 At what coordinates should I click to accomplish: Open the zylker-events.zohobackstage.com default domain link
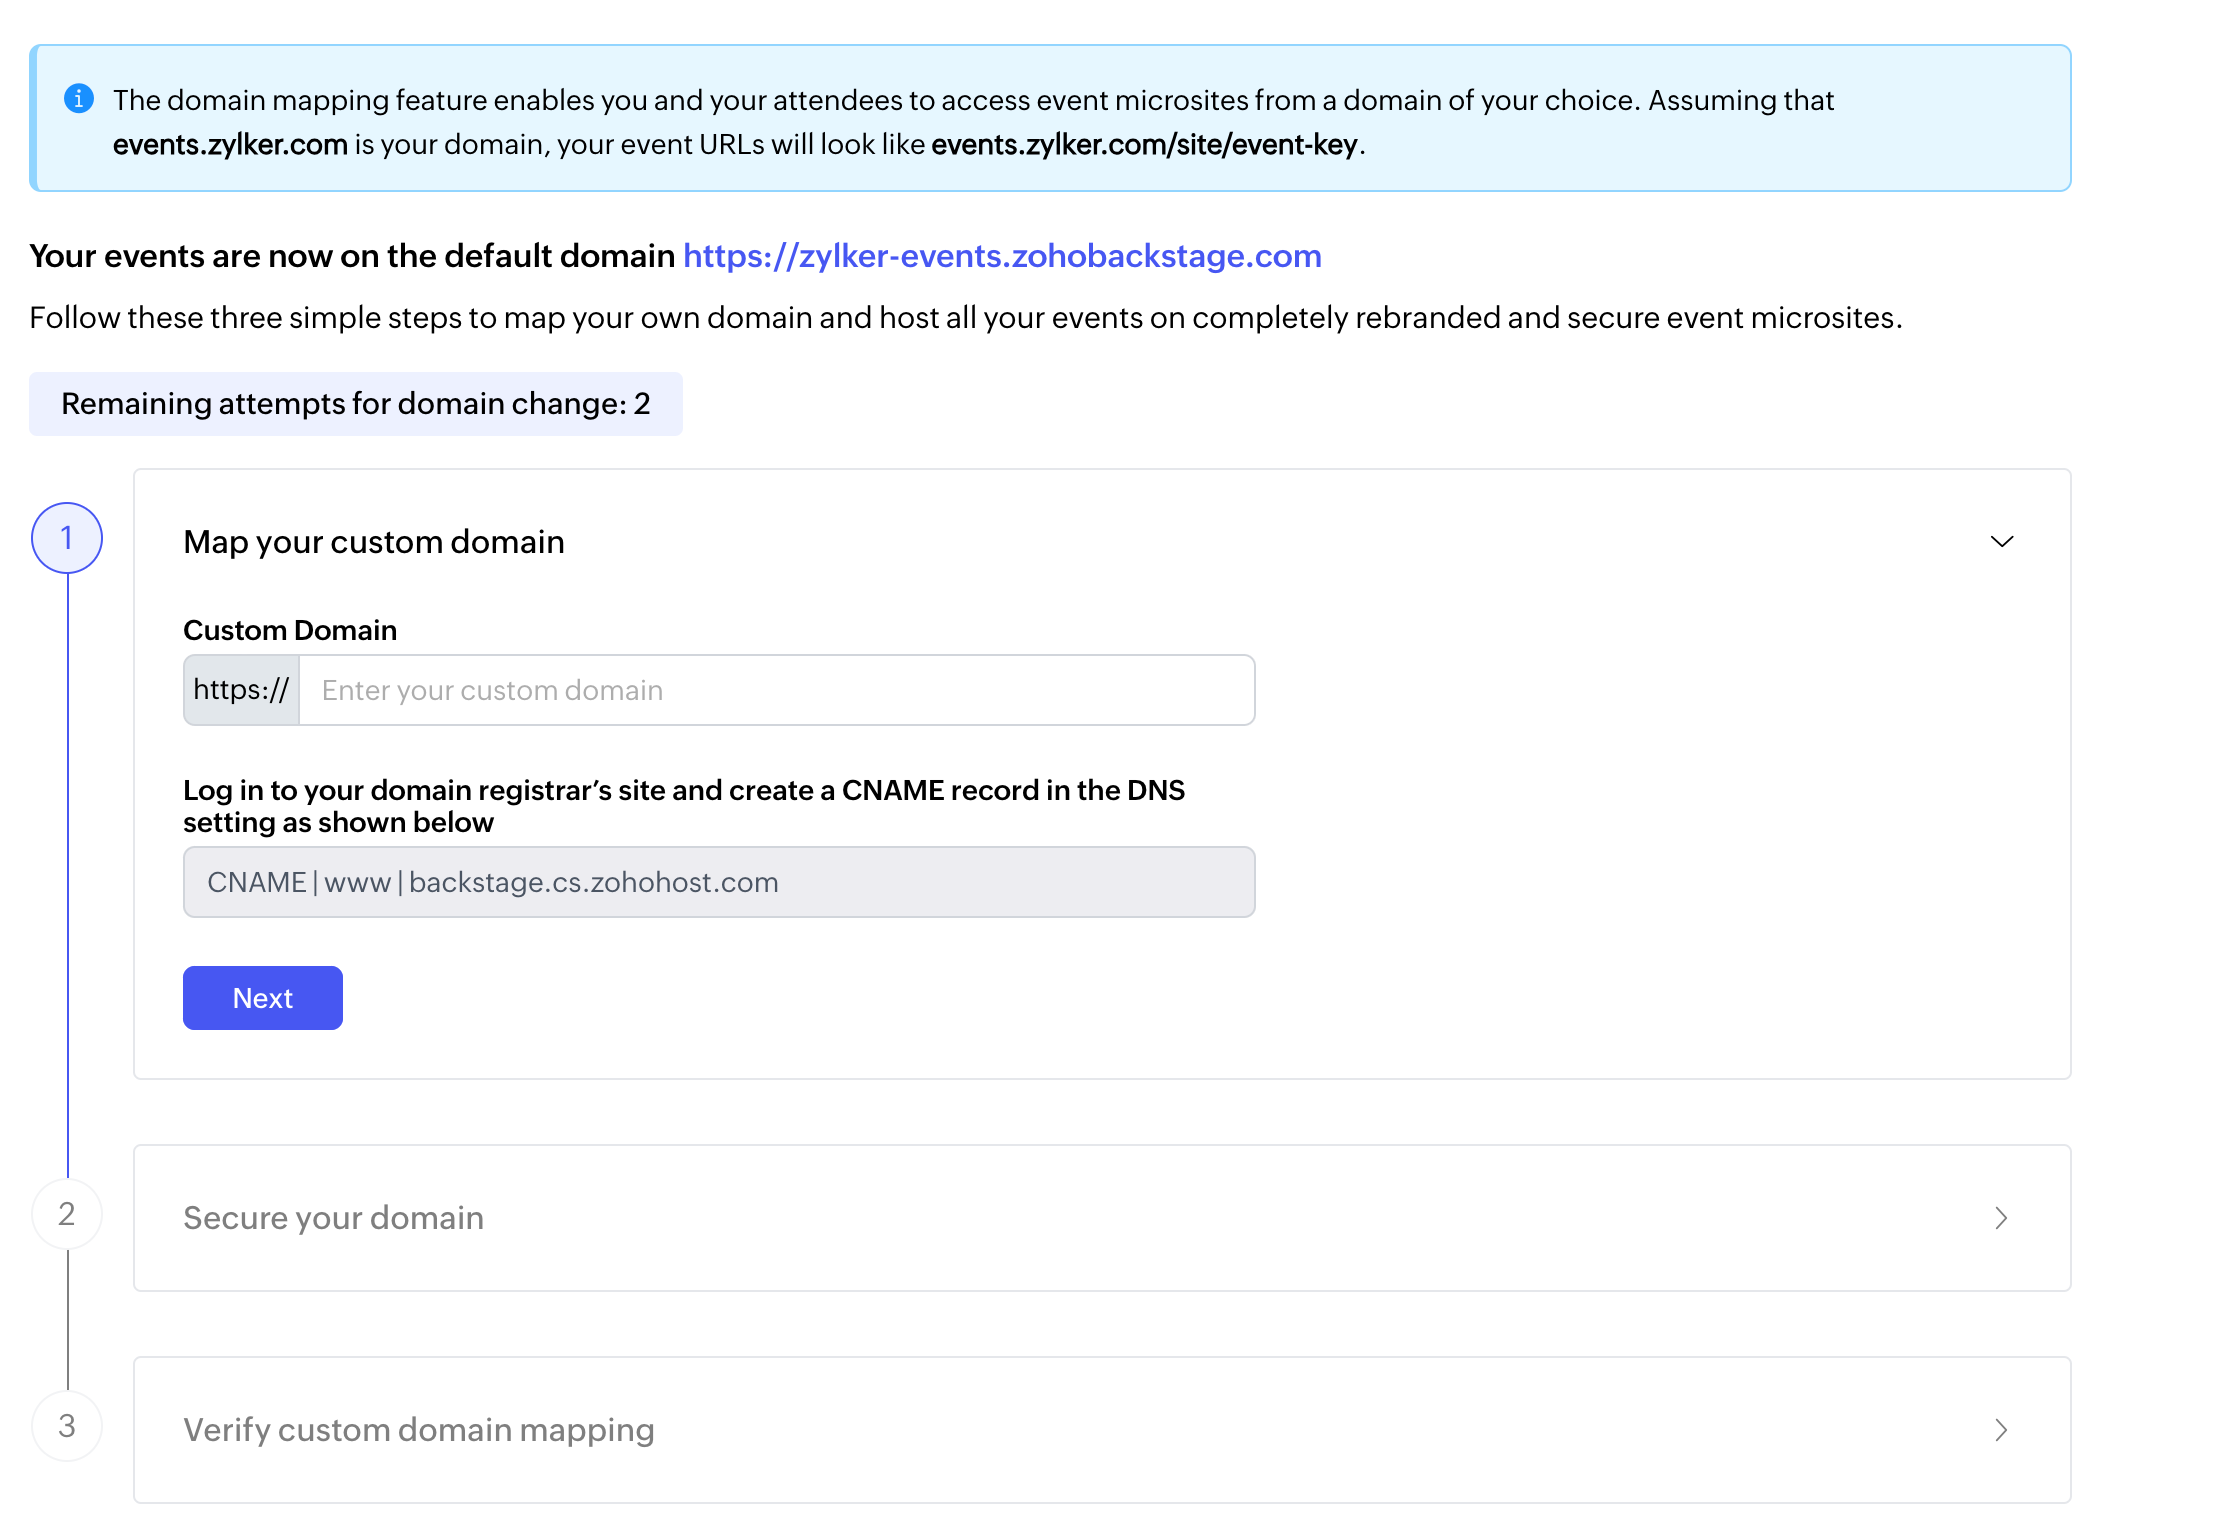point(1001,256)
